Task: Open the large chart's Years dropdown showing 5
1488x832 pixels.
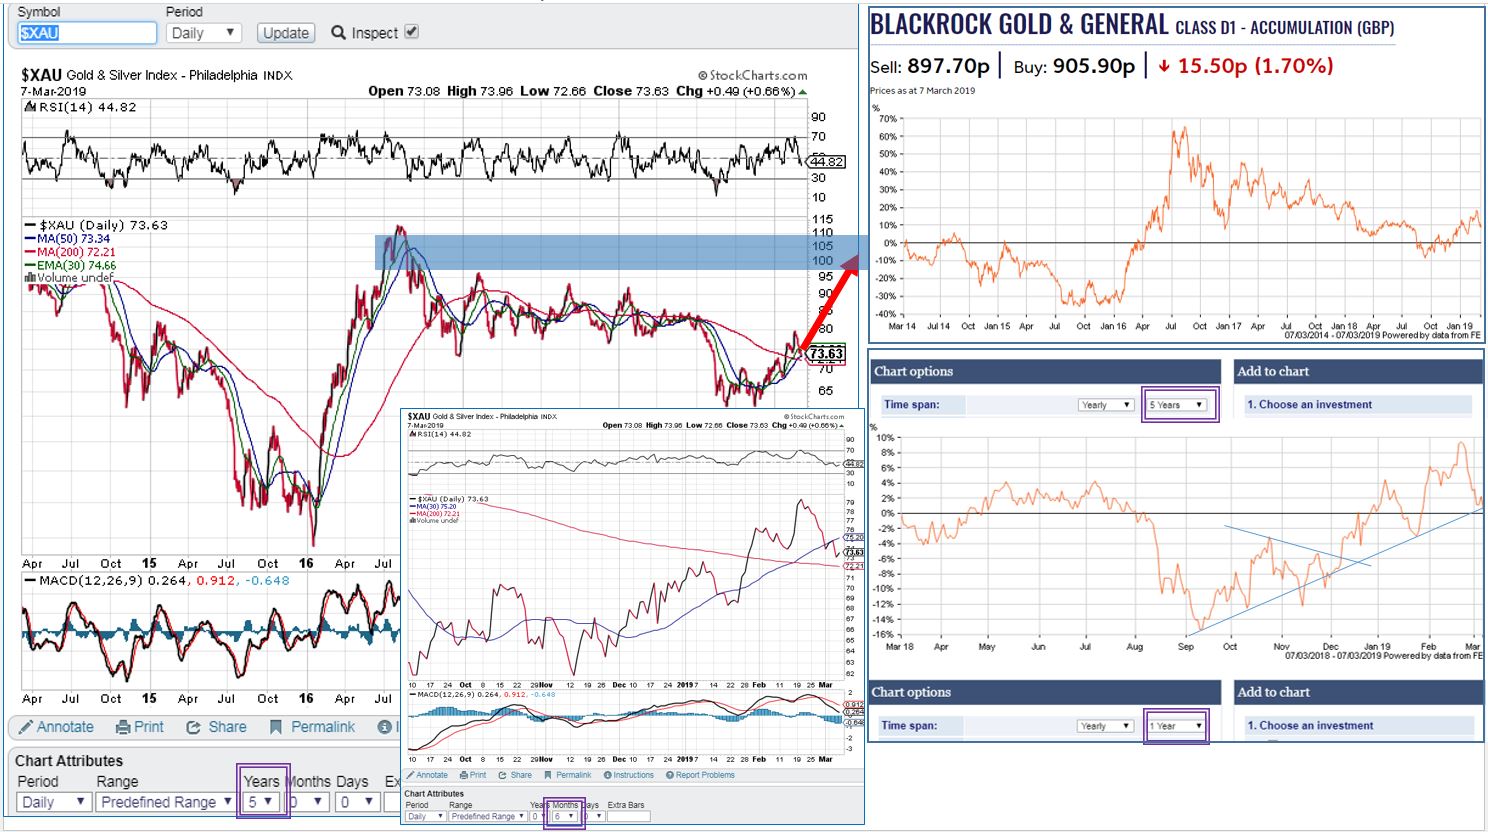Action: [x=262, y=802]
